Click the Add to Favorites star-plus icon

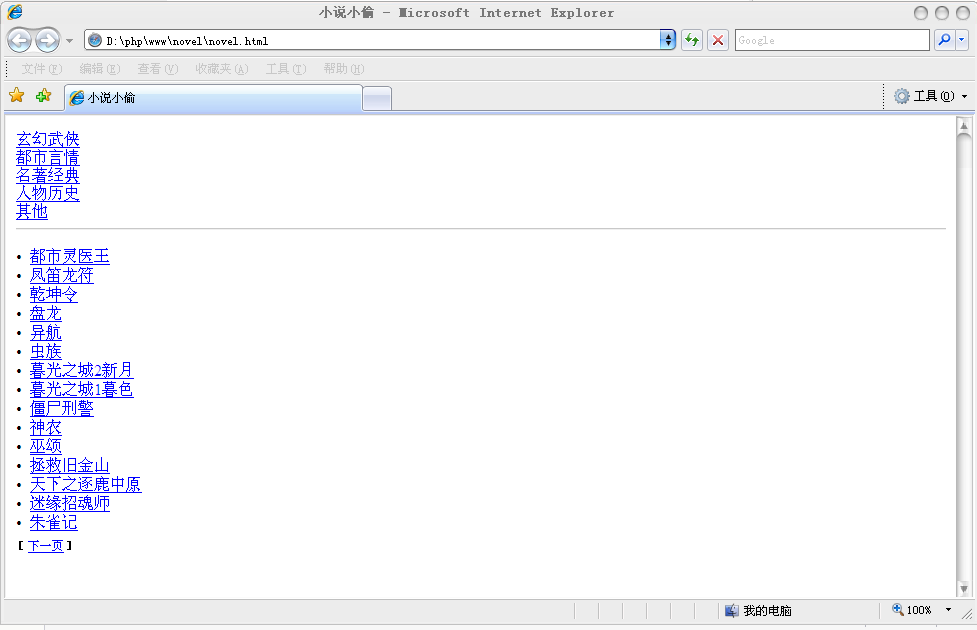coord(43,96)
